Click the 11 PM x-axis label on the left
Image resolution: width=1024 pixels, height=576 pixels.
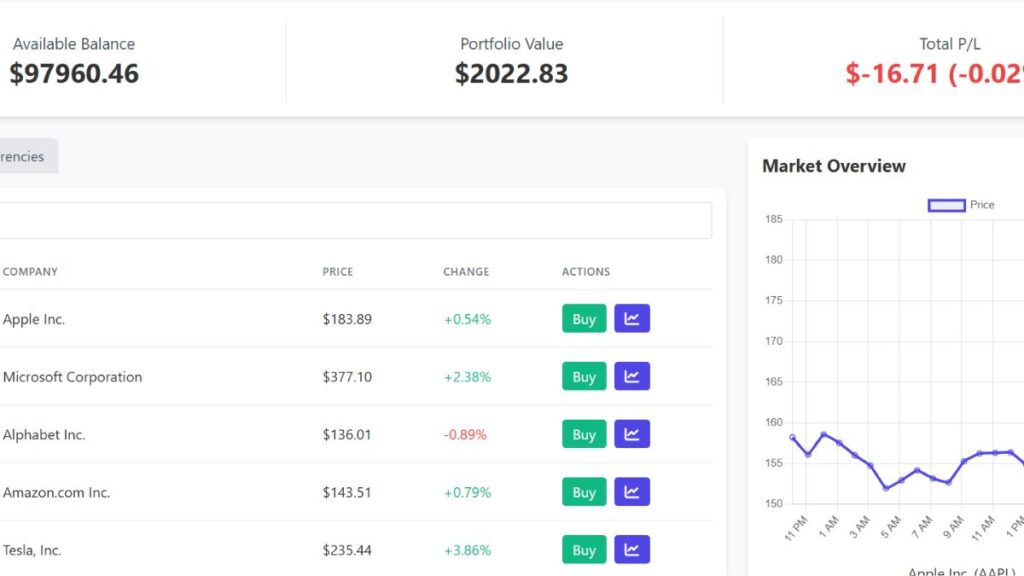point(796,528)
